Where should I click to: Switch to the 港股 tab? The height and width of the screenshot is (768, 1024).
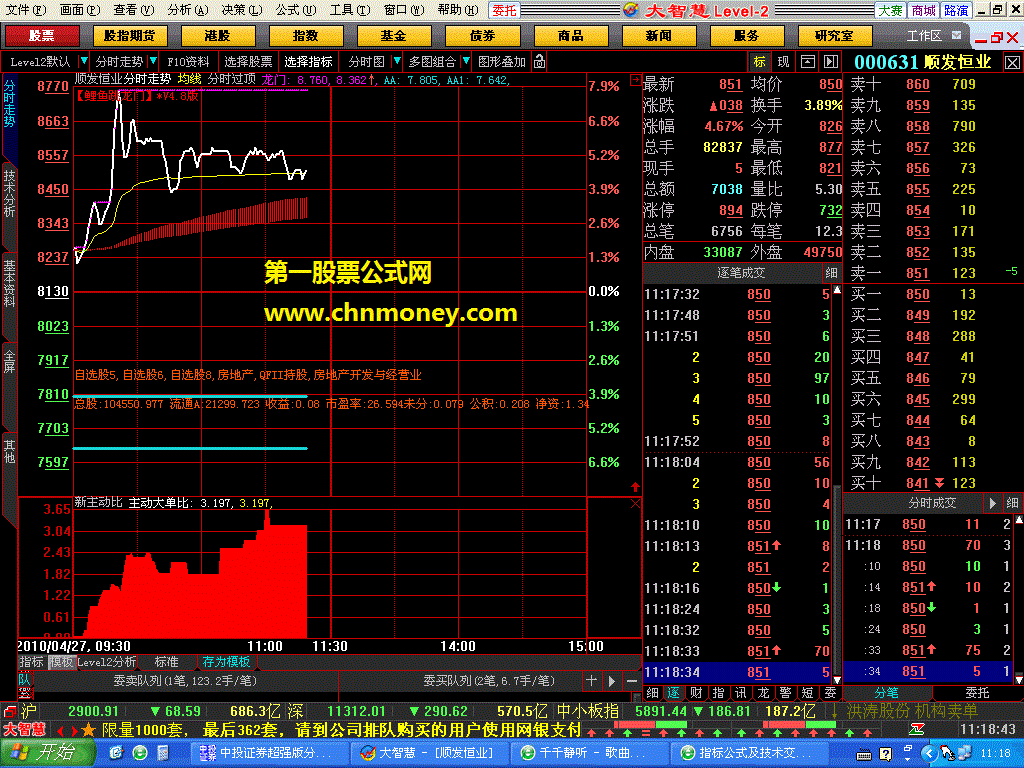point(217,36)
